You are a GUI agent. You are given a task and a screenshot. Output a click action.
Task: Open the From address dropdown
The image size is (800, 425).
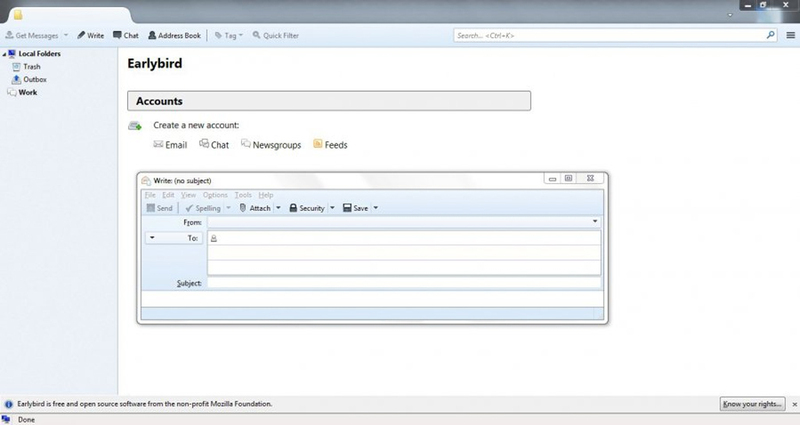[404, 222]
